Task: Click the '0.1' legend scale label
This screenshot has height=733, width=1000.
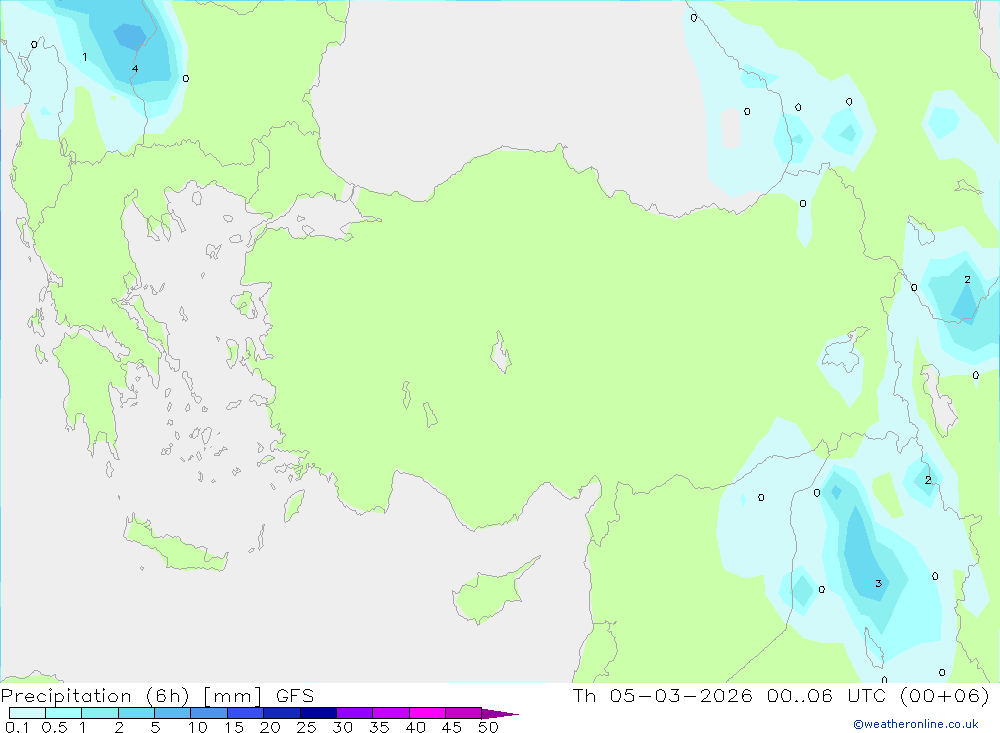Action: tap(17, 727)
